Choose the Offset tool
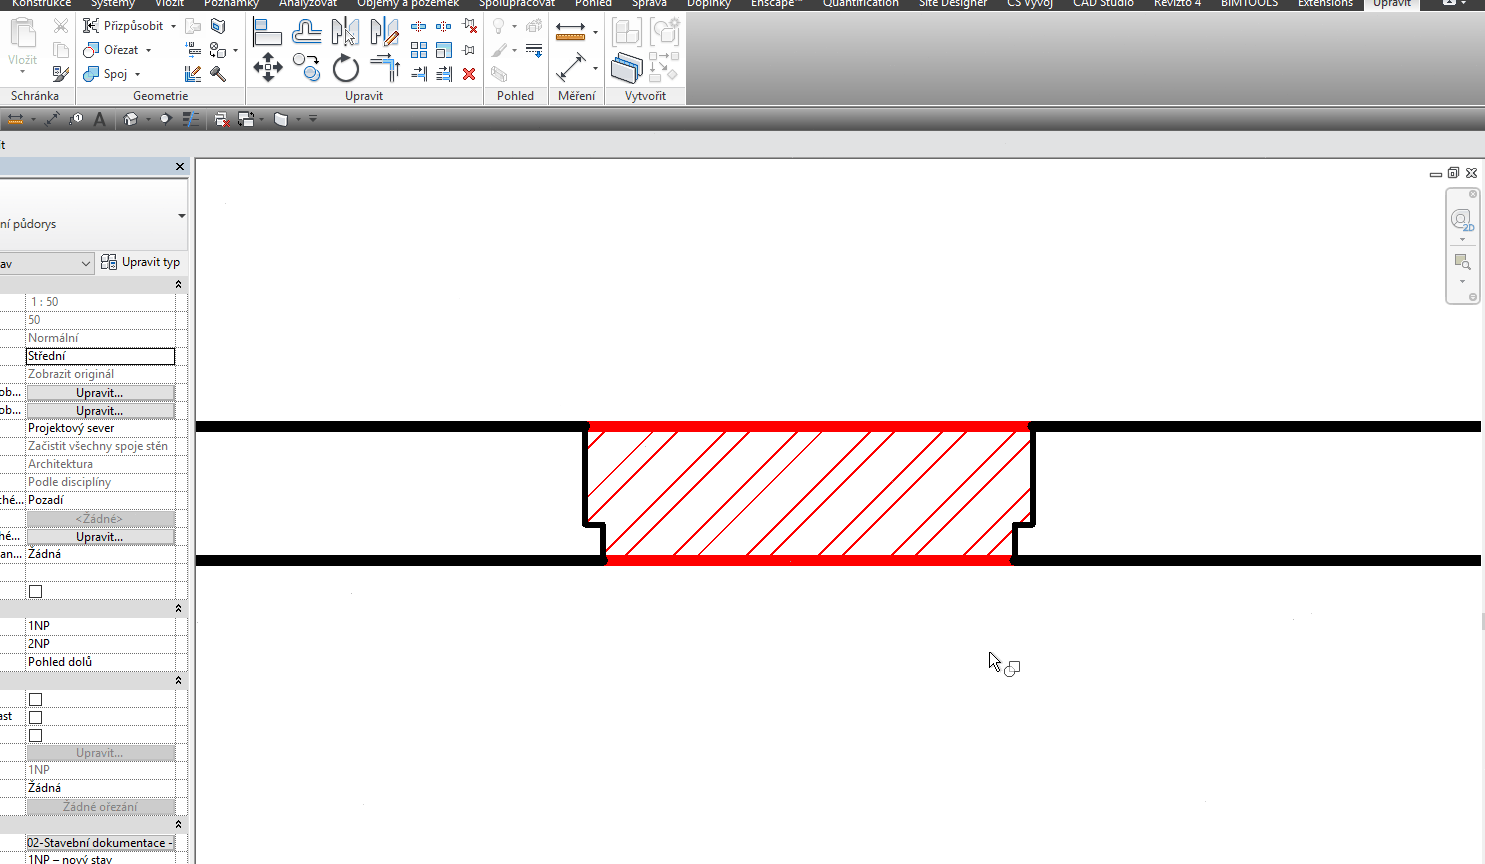The width and height of the screenshot is (1485, 864). 306,33
